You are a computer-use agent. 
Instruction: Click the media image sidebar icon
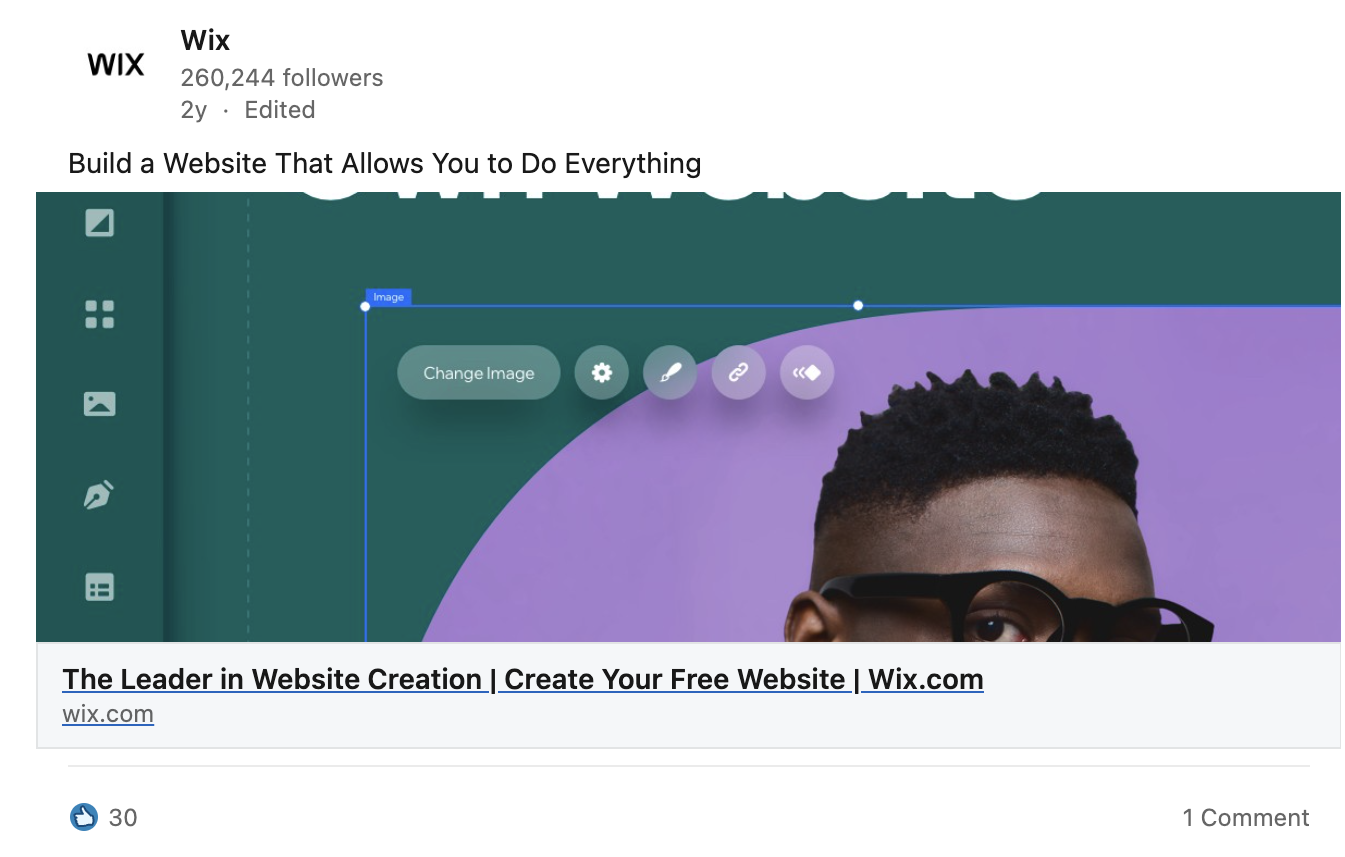(x=99, y=404)
